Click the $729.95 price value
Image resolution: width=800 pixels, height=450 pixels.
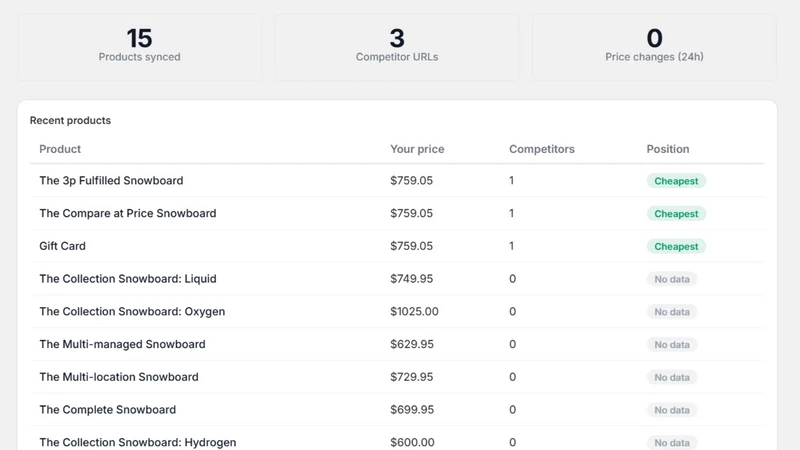[x=412, y=377]
